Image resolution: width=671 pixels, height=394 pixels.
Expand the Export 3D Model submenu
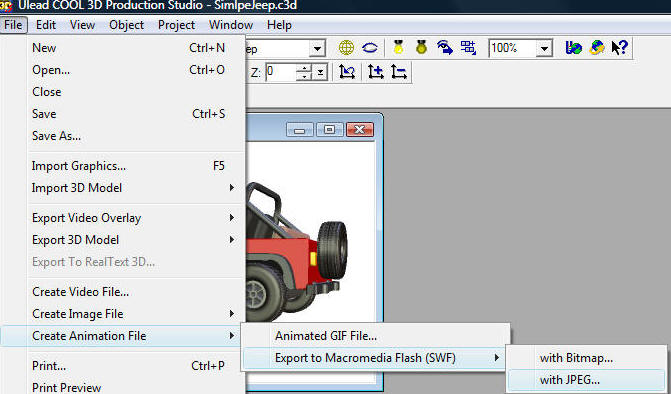[x=124, y=240]
